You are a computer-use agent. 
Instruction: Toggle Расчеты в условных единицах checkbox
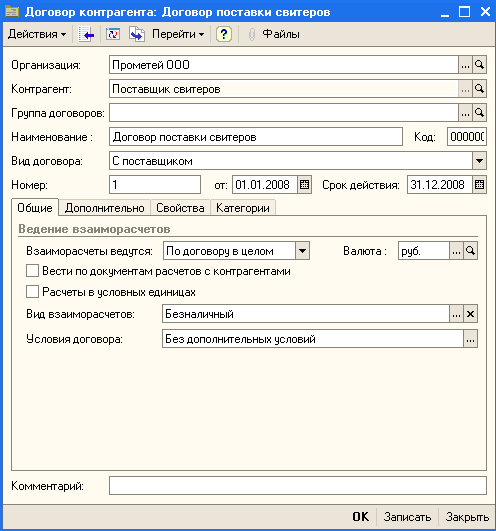tap(33, 292)
